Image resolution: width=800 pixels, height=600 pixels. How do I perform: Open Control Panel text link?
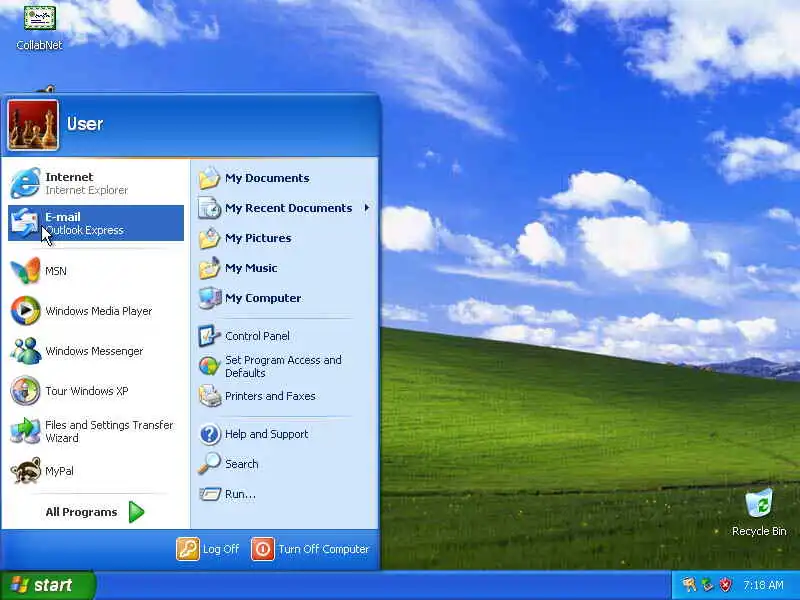tap(257, 336)
